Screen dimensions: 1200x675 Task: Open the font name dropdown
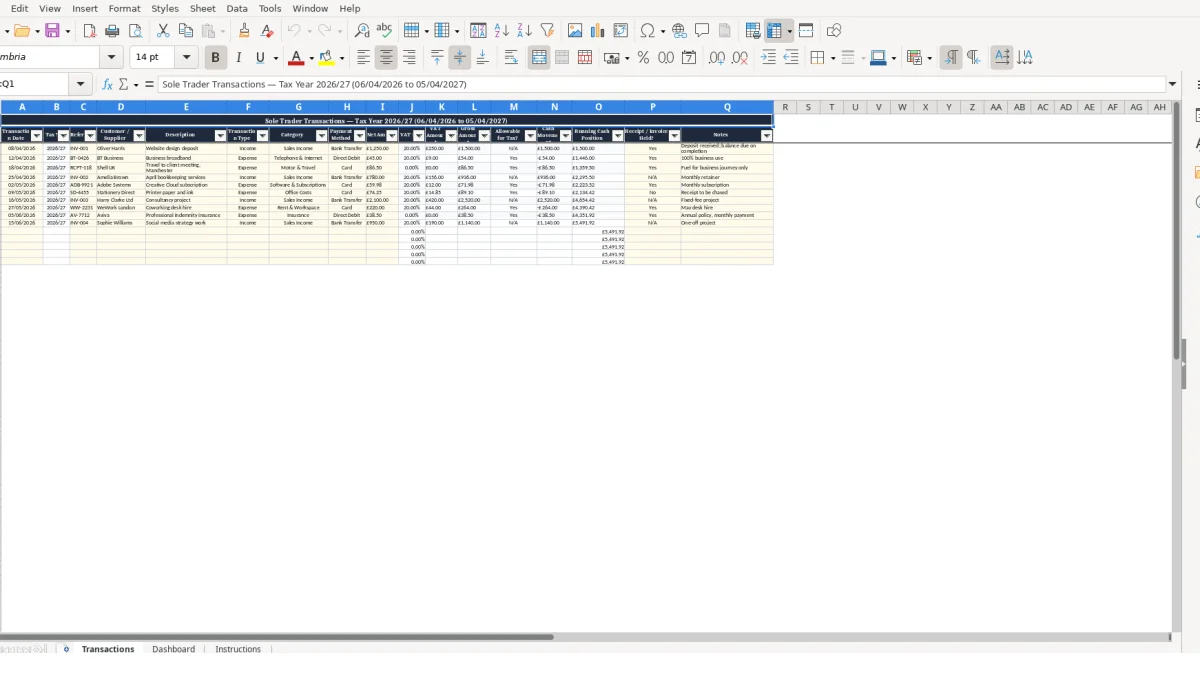[111, 58]
